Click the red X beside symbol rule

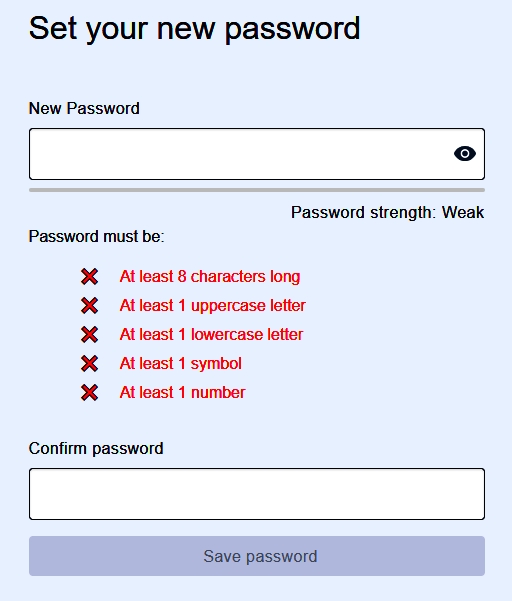coord(89,363)
